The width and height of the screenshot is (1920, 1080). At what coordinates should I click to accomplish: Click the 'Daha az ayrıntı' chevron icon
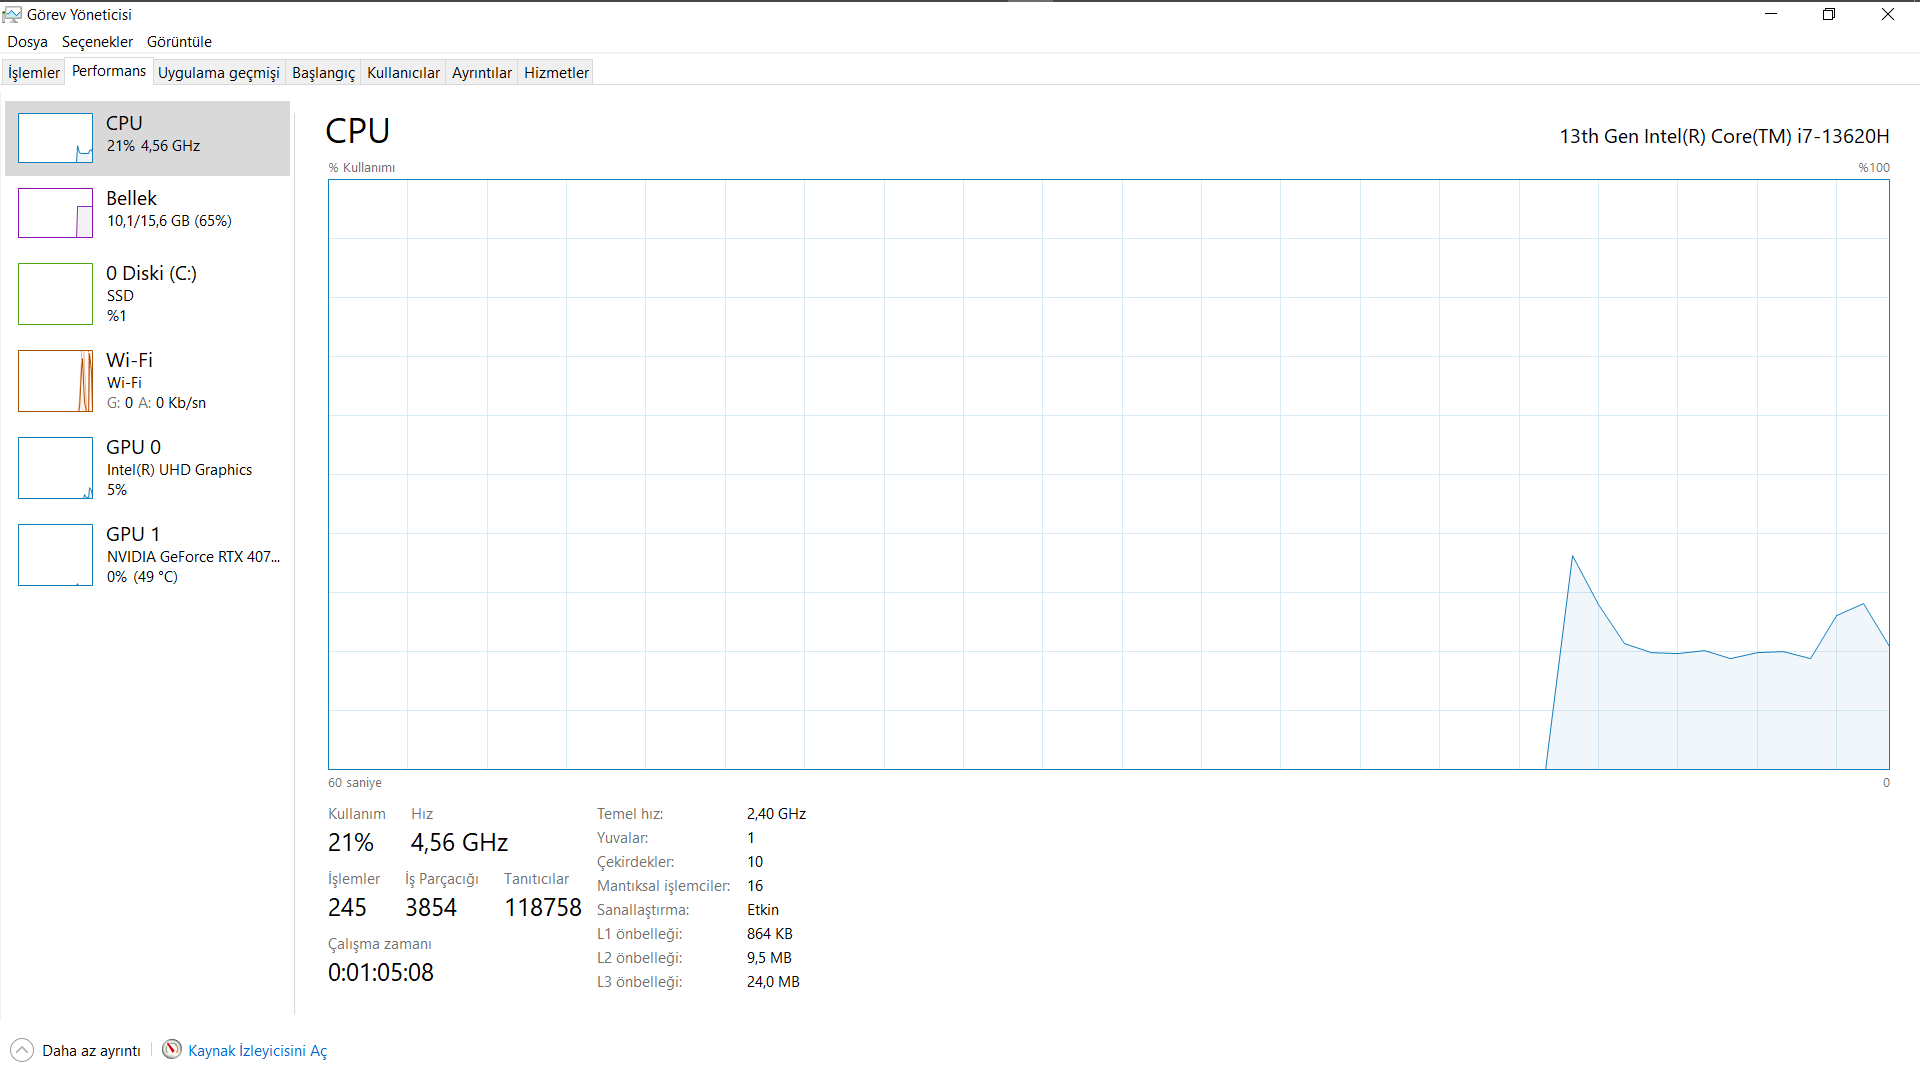pyautogui.click(x=22, y=1050)
